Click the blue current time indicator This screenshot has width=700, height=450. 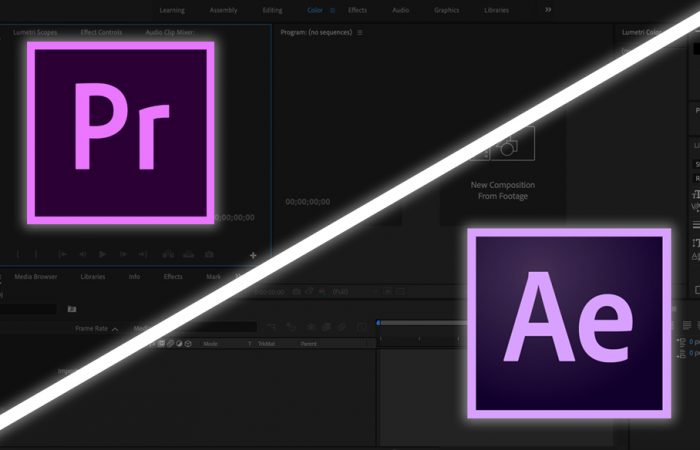(378, 323)
